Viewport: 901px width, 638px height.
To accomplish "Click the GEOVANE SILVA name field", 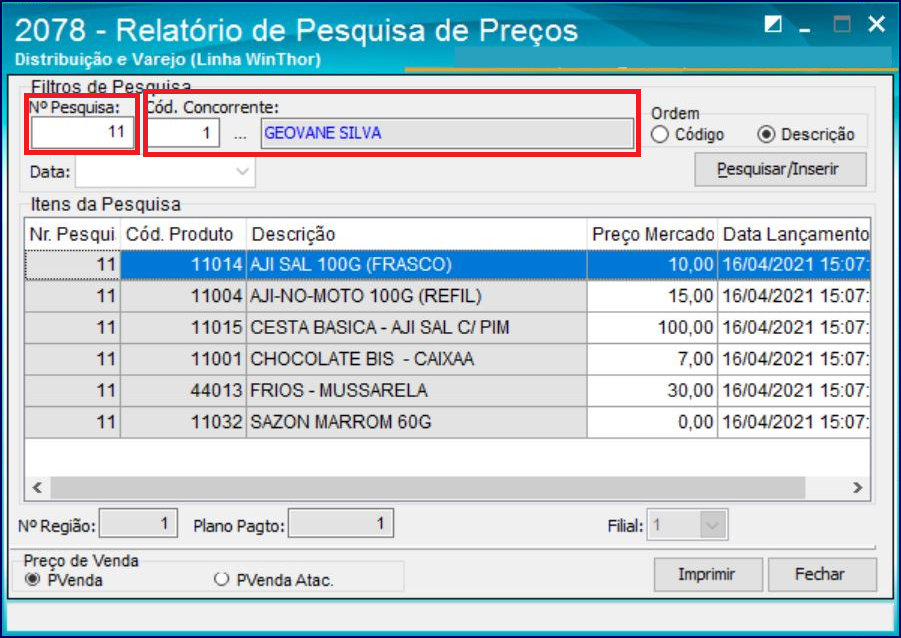I will tap(447, 133).
